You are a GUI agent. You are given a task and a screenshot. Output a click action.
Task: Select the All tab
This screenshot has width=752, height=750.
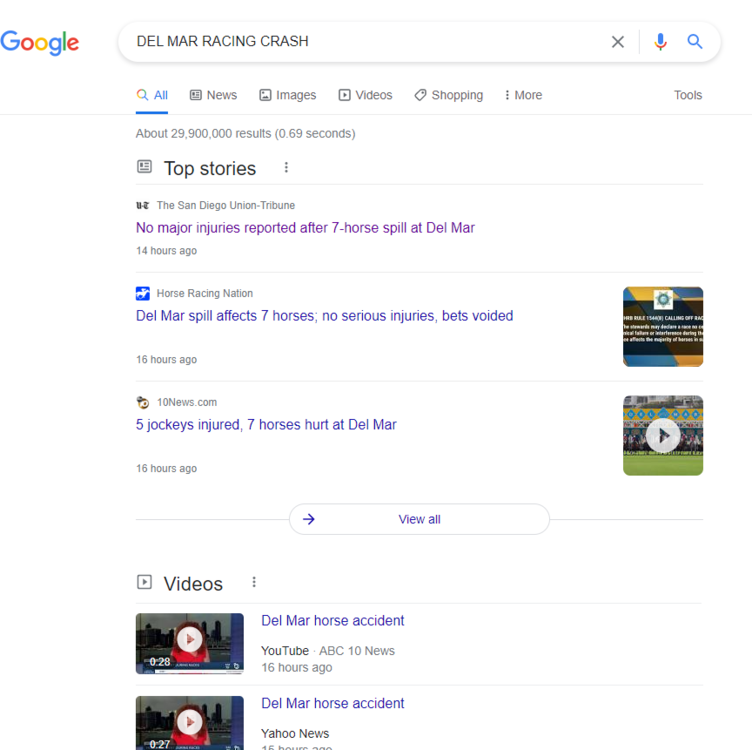152,95
